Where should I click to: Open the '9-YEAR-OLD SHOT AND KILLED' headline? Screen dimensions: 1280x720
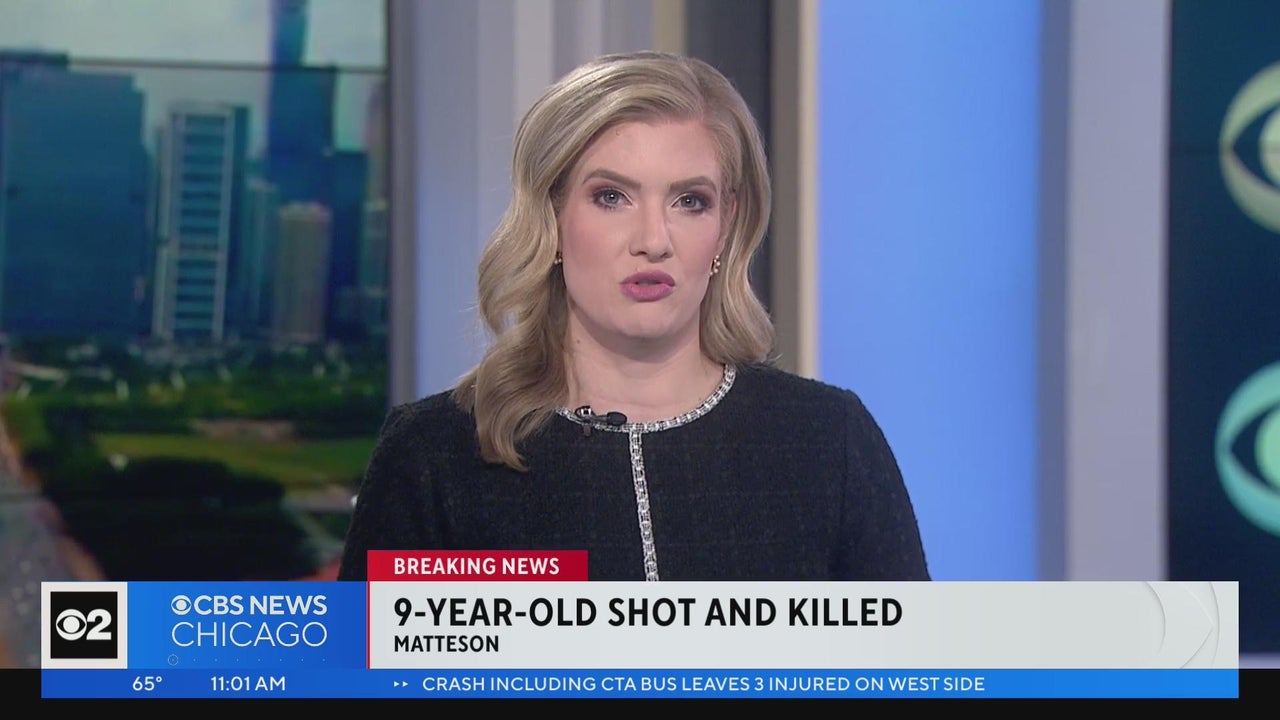click(647, 612)
